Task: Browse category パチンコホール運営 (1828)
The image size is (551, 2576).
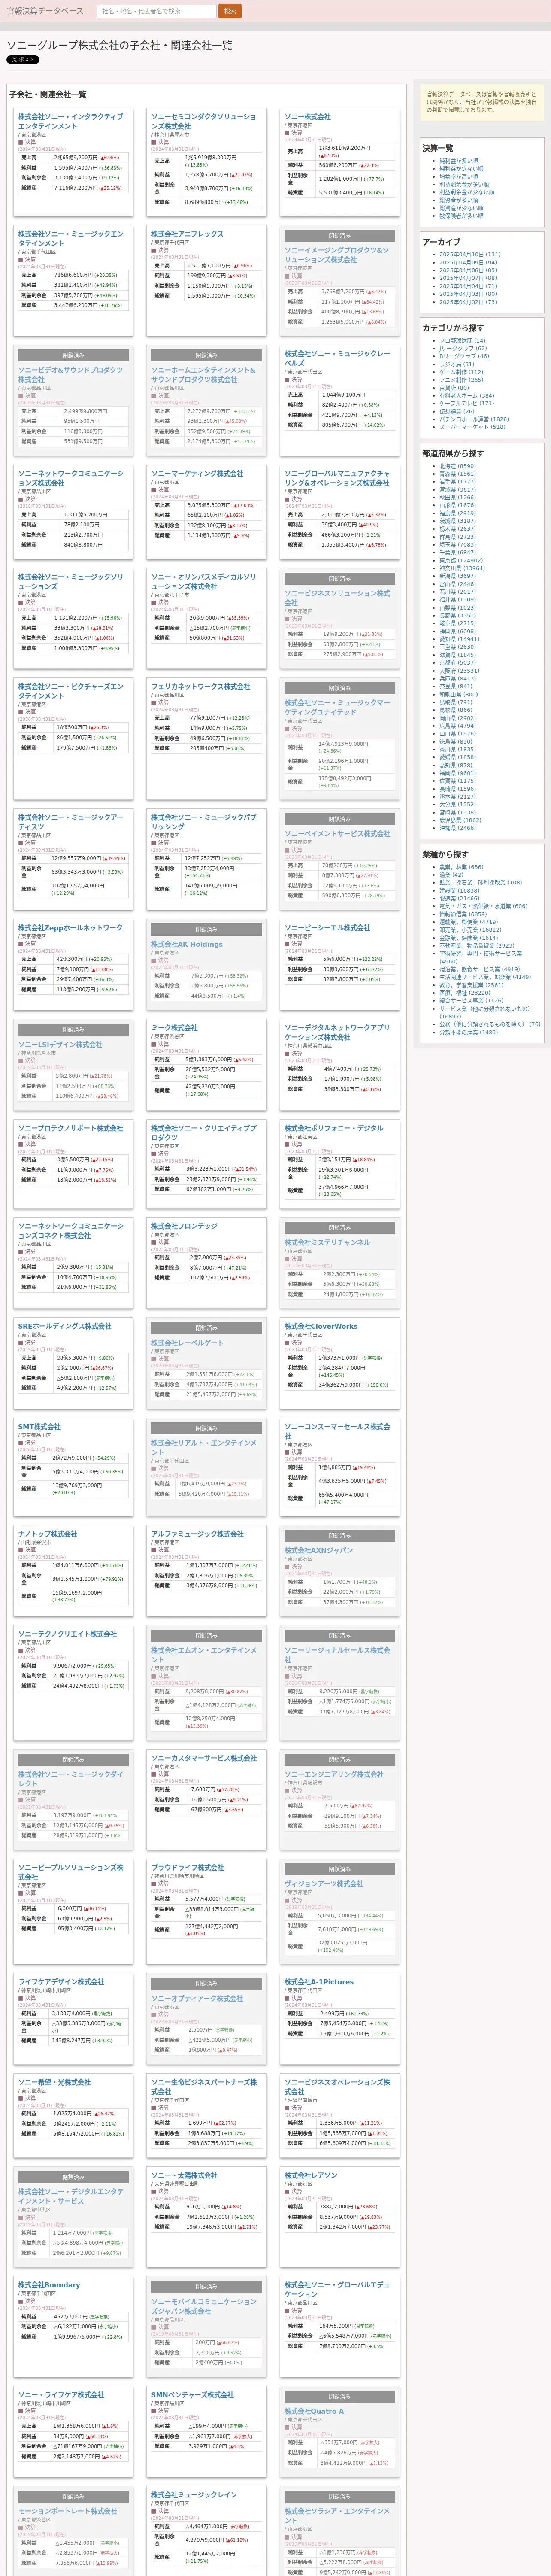Action: pyautogui.click(x=474, y=419)
